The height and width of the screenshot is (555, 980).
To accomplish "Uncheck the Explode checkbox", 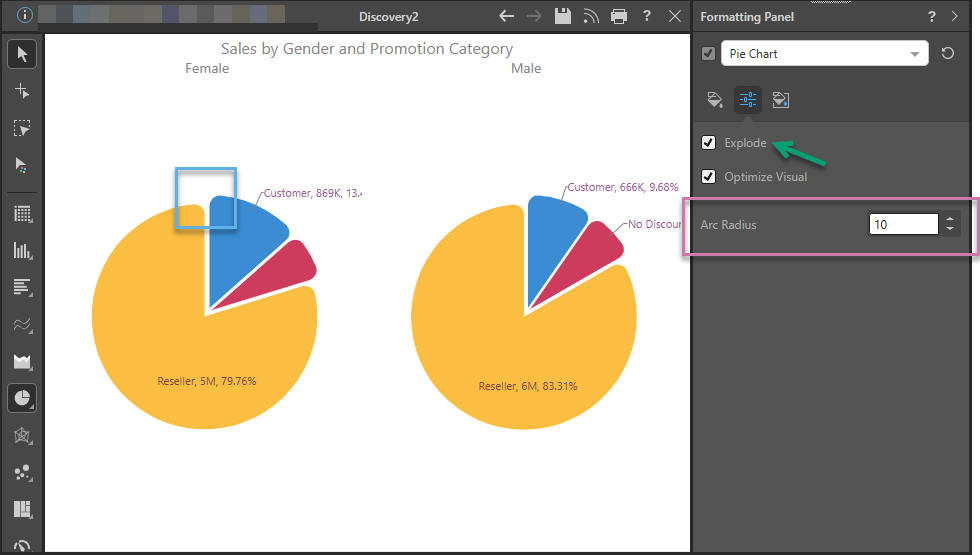I will 708,142.
